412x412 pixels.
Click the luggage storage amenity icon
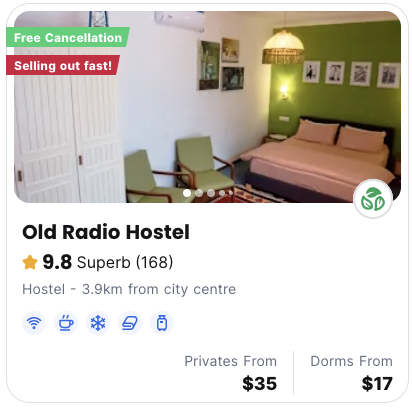[162, 323]
